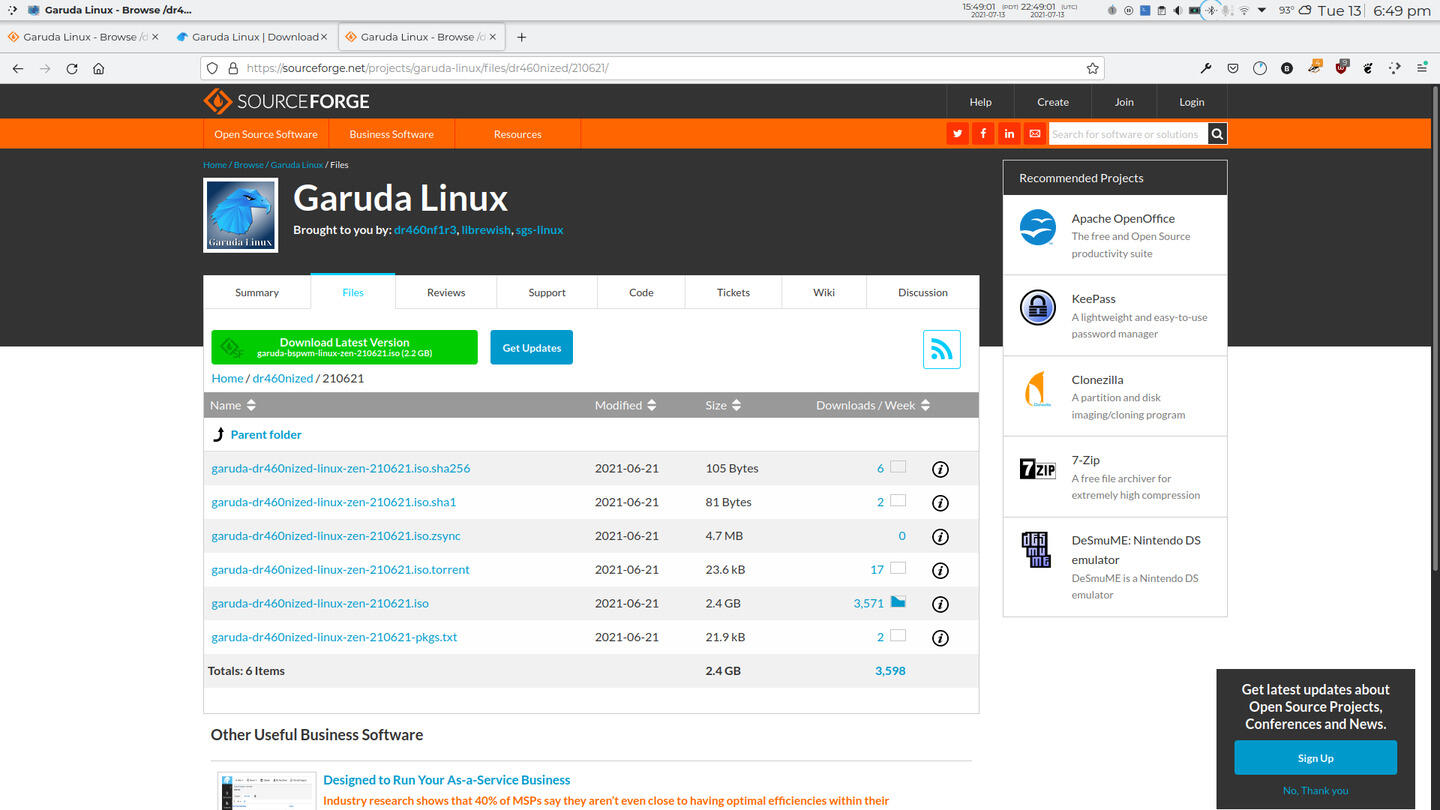Dismiss popup with No, Thank you
This screenshot has width=1440, height=810.
[1315, 790]
